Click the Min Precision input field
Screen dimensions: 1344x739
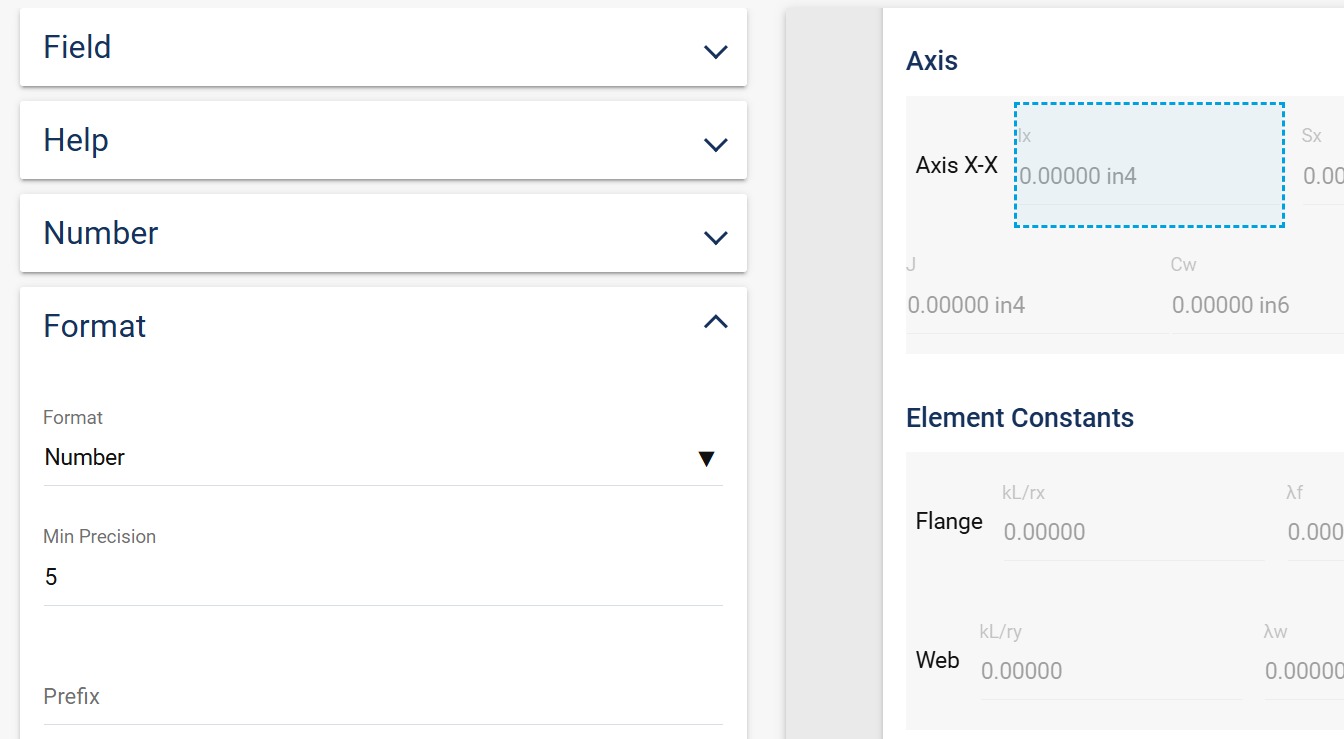point(382,577)
